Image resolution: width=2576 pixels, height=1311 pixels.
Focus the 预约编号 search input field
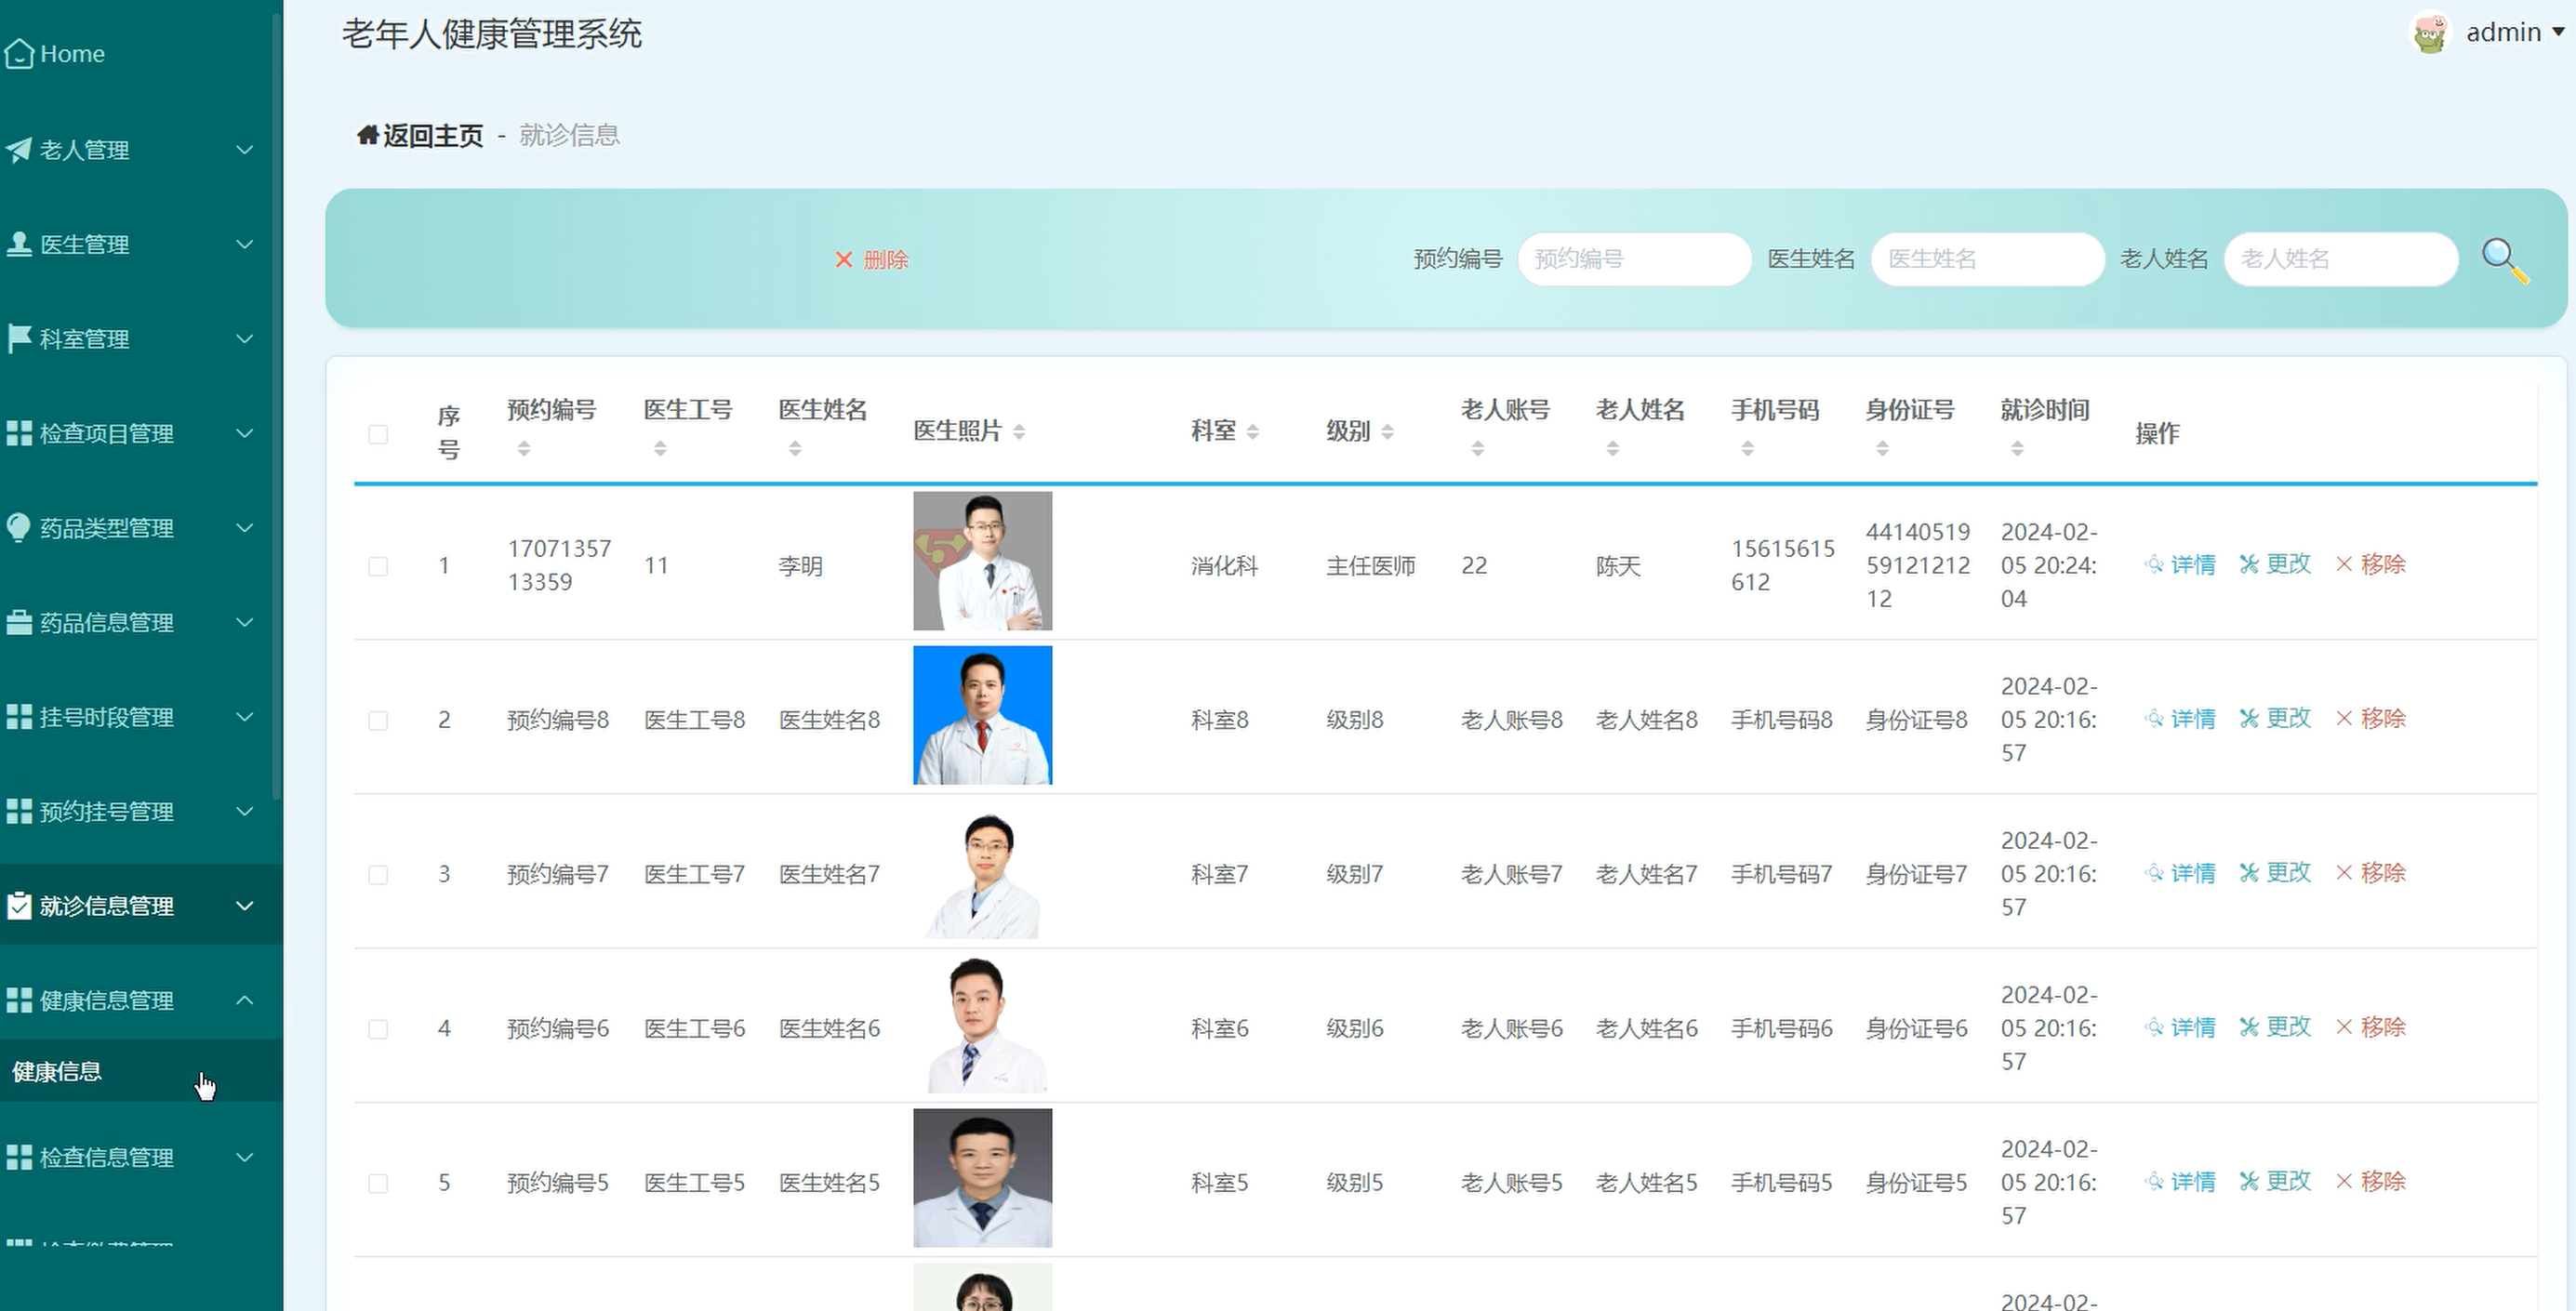pos(1634,260)
